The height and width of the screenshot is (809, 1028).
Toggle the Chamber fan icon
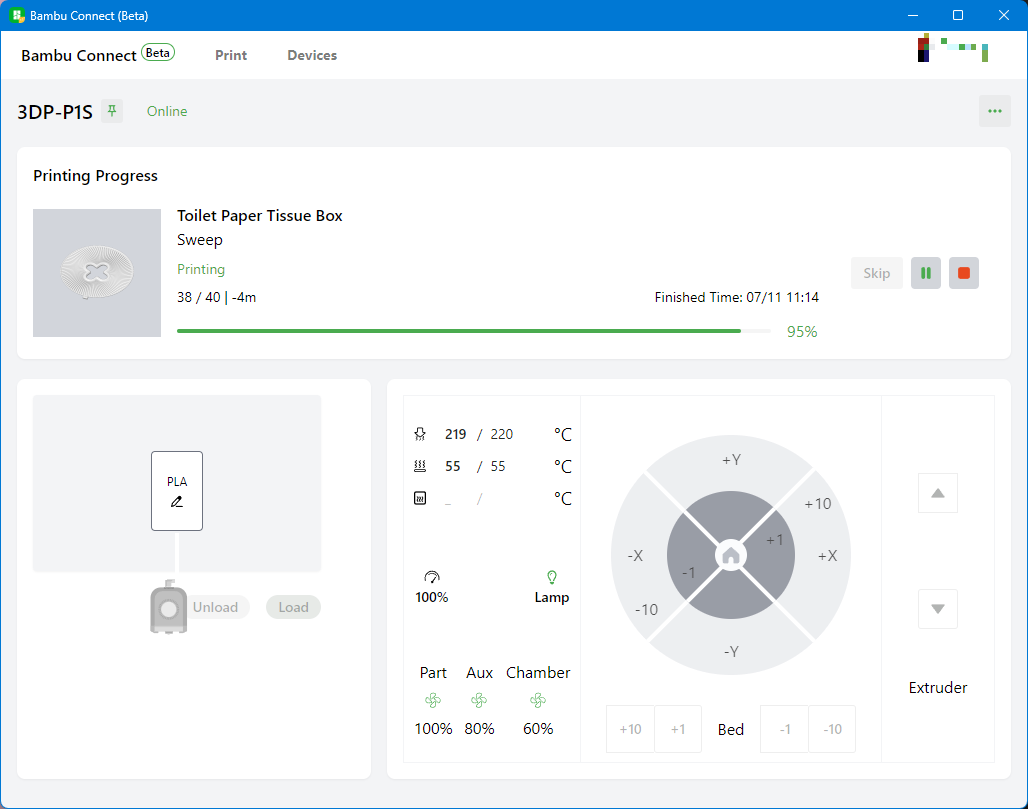[x=538, y=700]
